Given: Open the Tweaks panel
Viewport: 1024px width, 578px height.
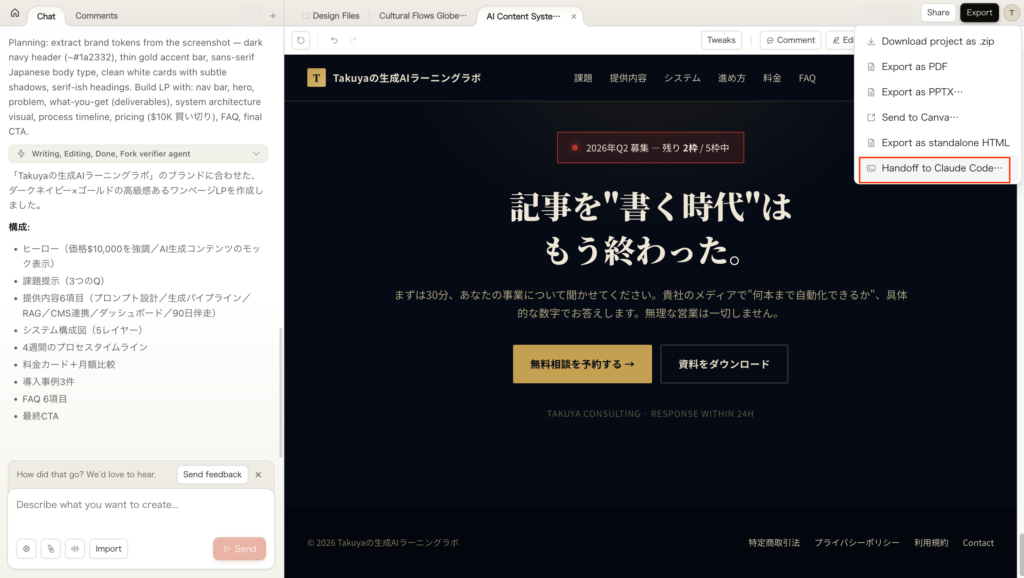Looking at the screenshot, I should (721, 40).
